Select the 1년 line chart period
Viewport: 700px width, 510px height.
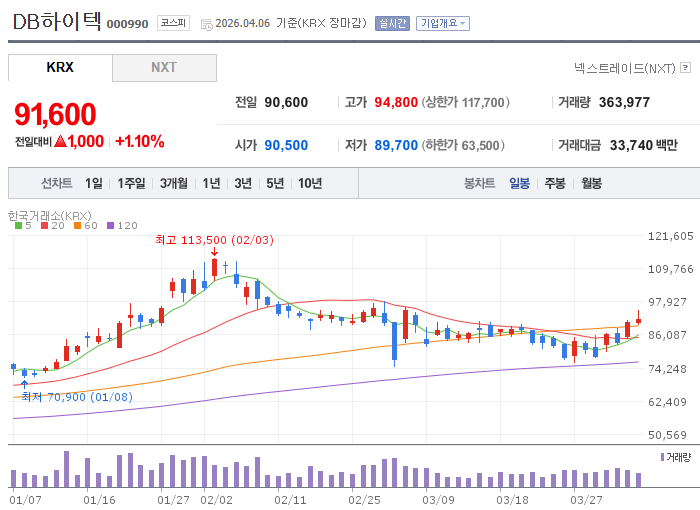pyautogui.click(x=211, y=183)
